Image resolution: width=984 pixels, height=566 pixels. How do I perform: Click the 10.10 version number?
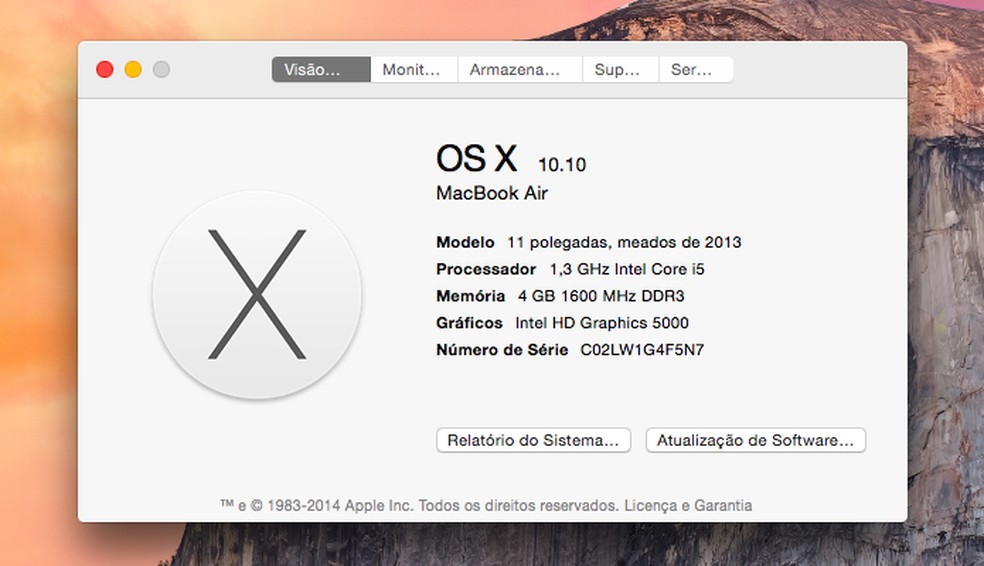(x=562, y=164)
